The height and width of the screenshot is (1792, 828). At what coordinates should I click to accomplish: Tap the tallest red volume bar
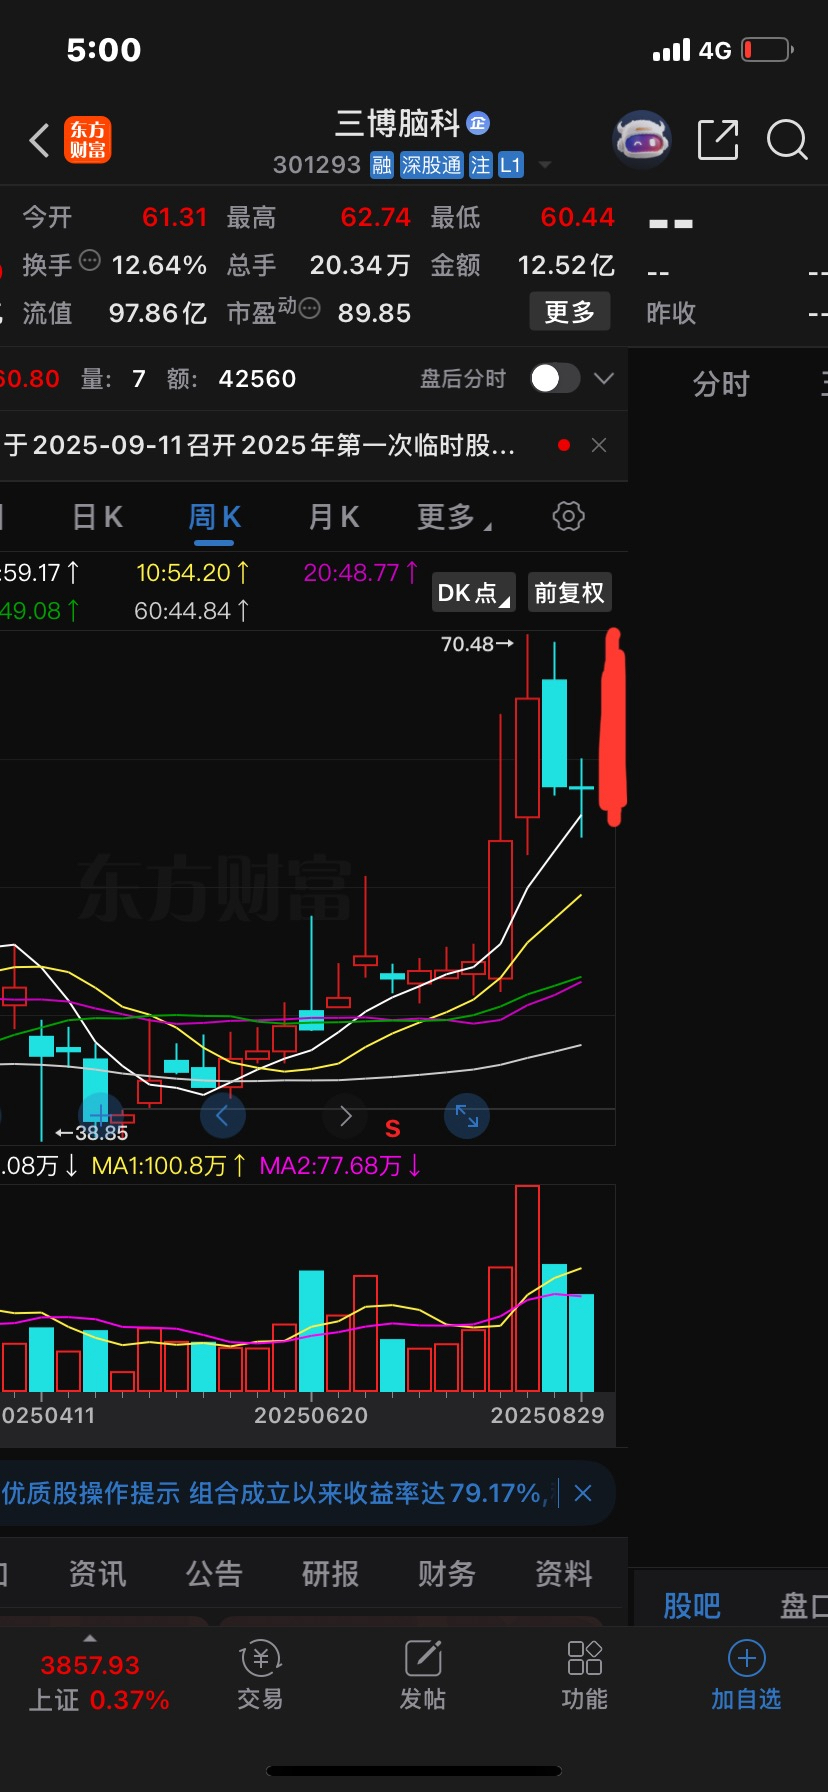[x=527, y=1289]
